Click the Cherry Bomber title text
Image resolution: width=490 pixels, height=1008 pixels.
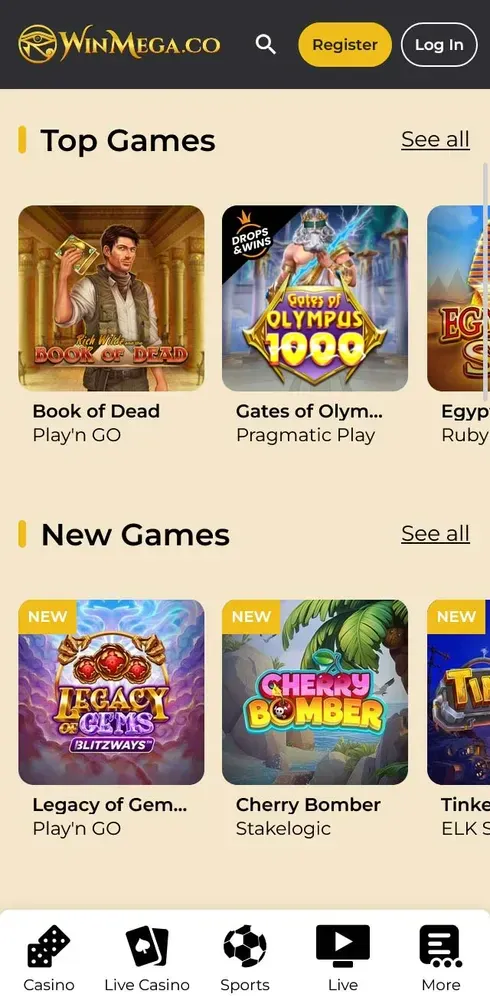click(309, 805)
